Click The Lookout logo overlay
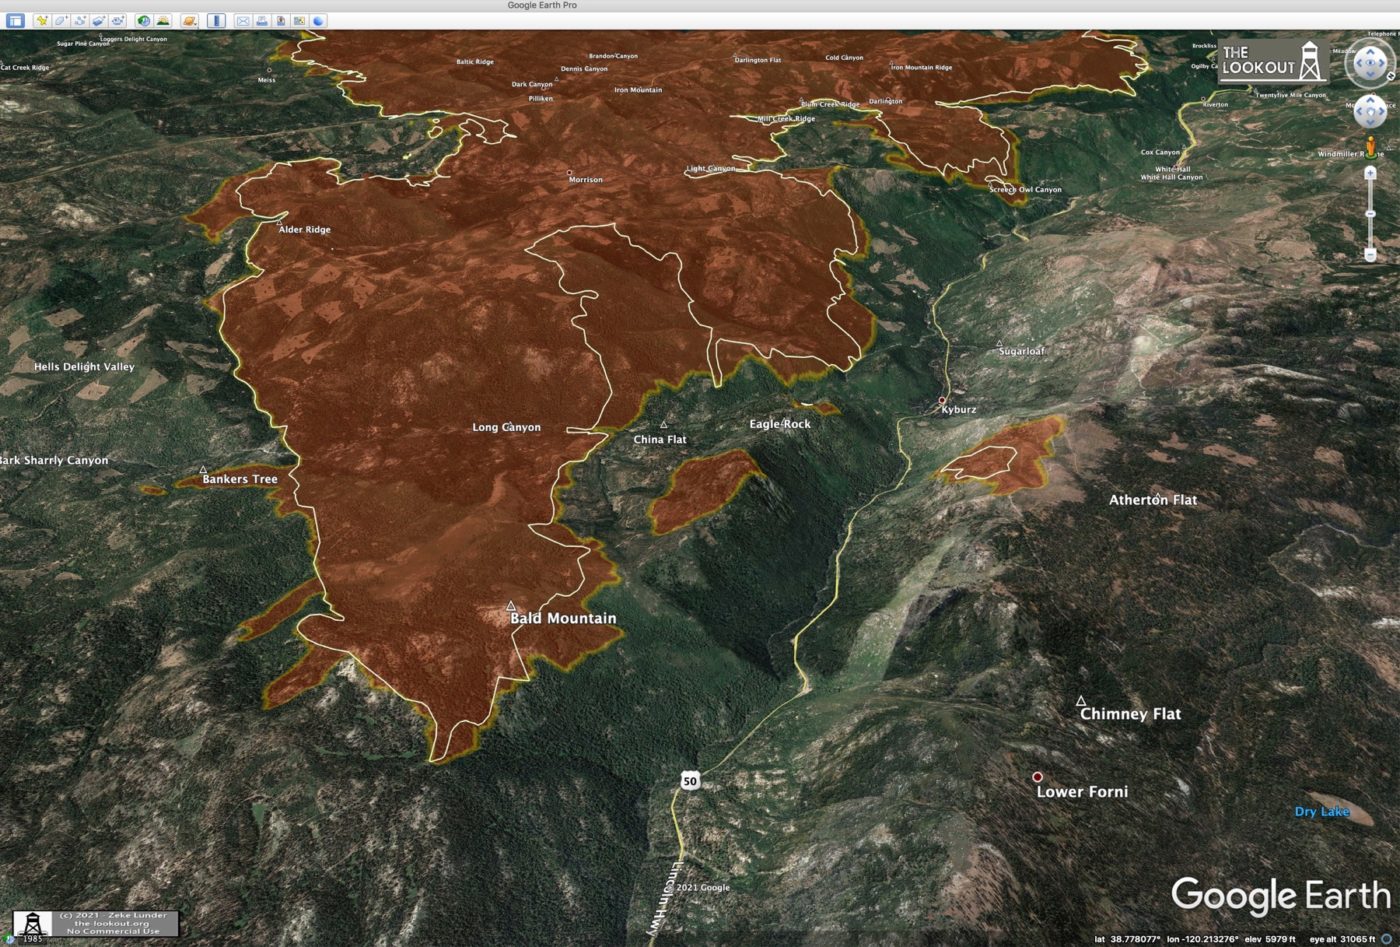The width and height of the screenshot is (1400, 947). pos(1273,61)
